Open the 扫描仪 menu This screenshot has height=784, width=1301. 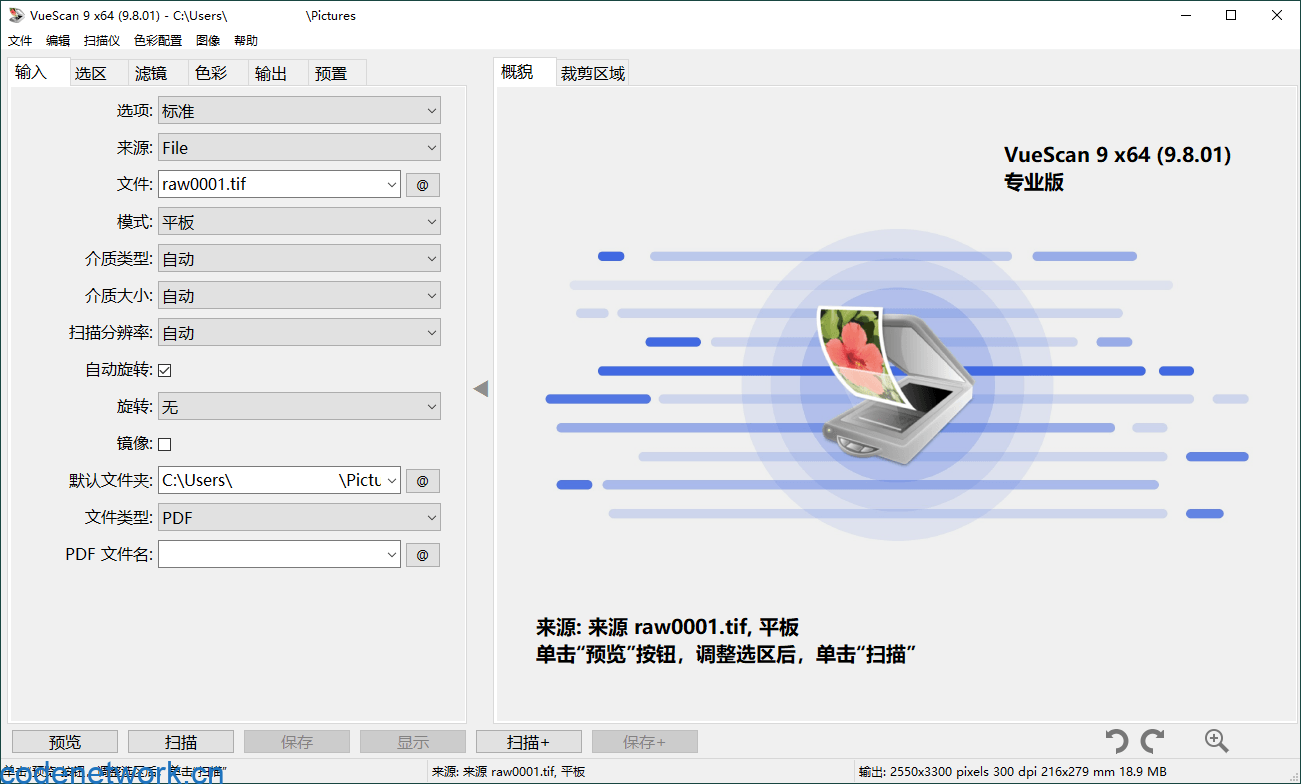point(102,41)
